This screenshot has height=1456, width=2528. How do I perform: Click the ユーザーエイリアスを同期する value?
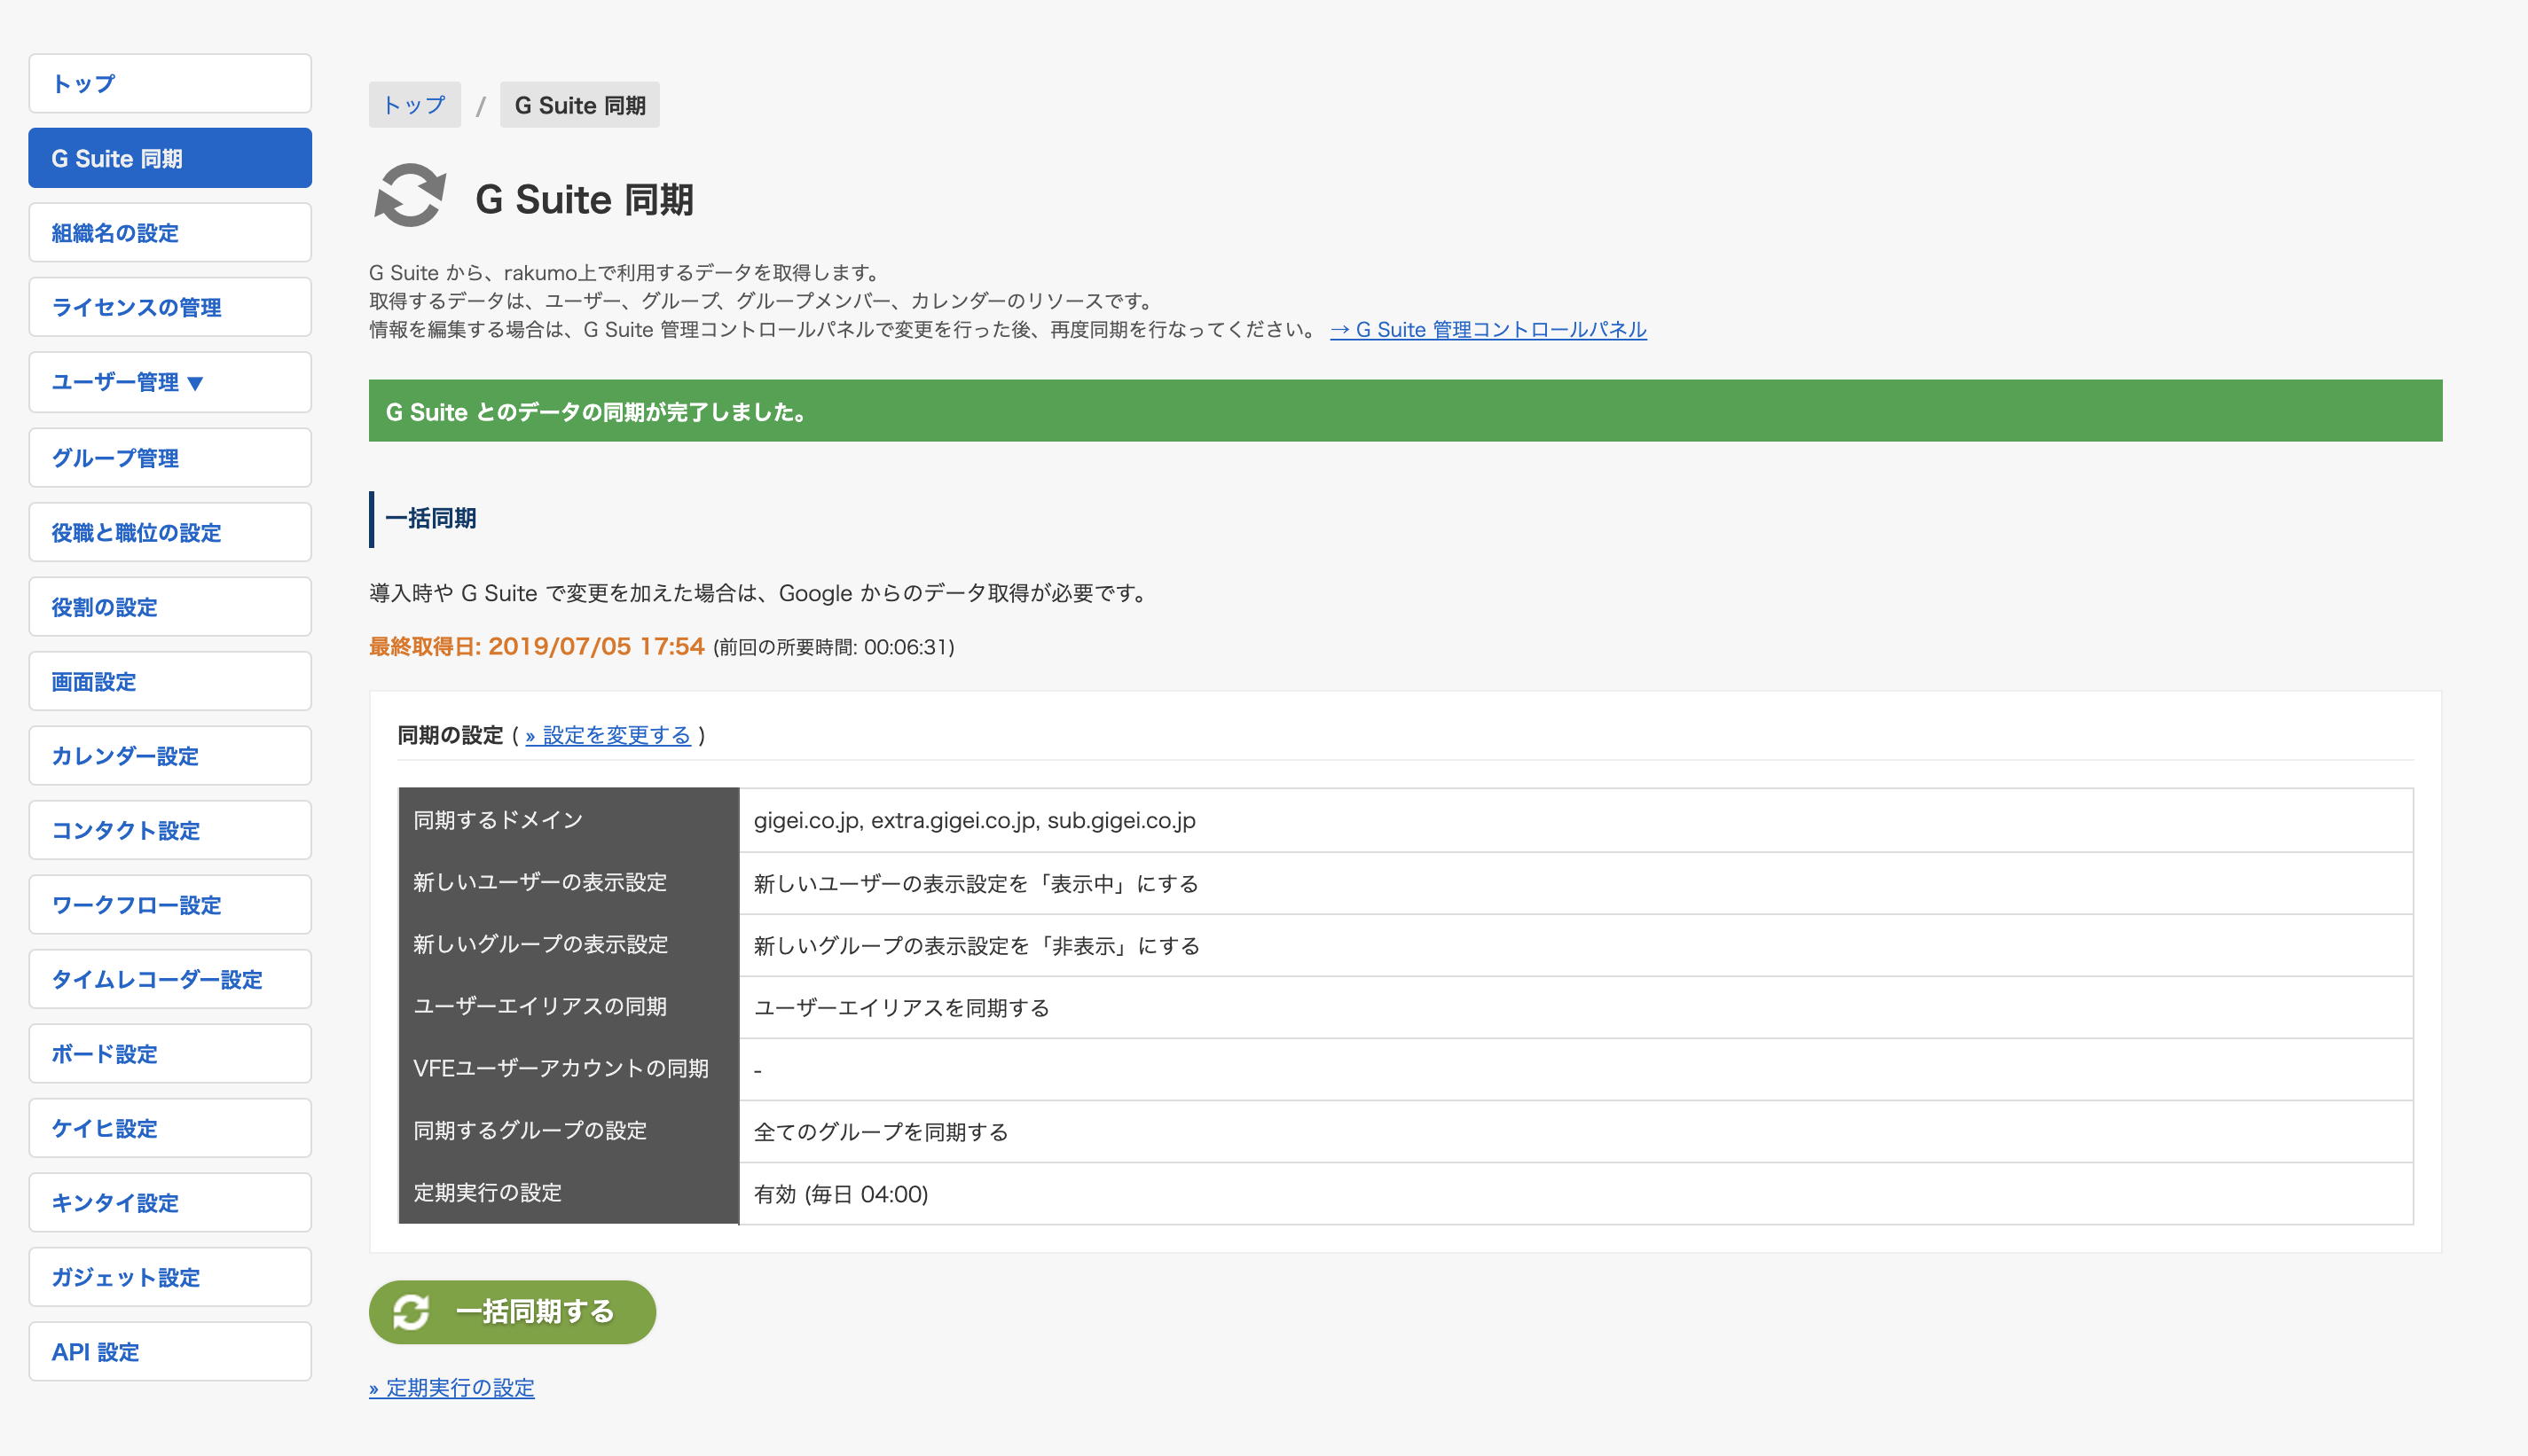pyautogui.click(x=902, y=1008)
